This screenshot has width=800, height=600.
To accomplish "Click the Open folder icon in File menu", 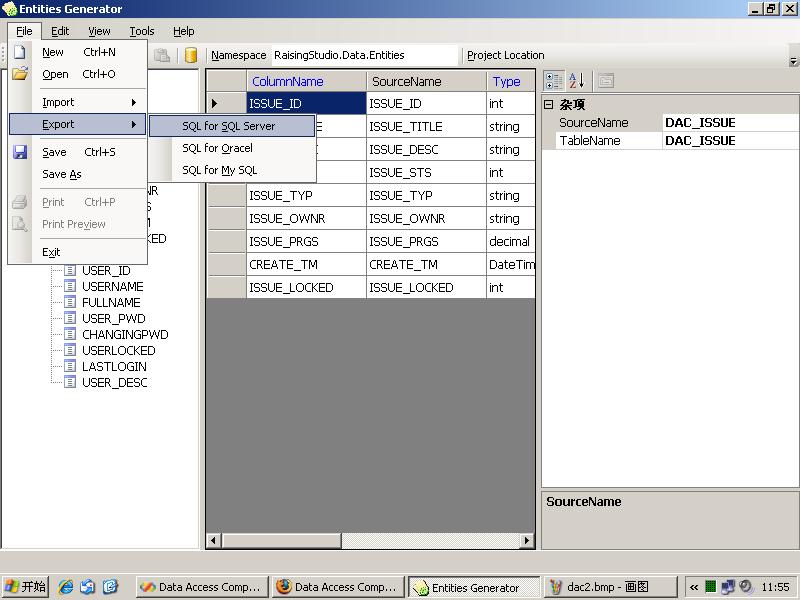I will tap(20, 74).
